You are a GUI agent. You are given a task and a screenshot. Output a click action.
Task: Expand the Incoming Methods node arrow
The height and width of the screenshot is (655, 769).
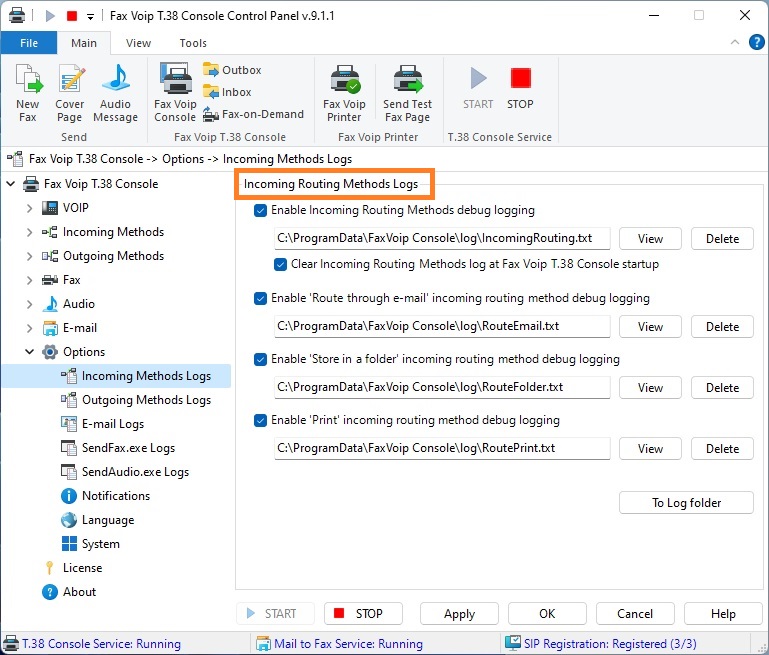tap(29, 232)
